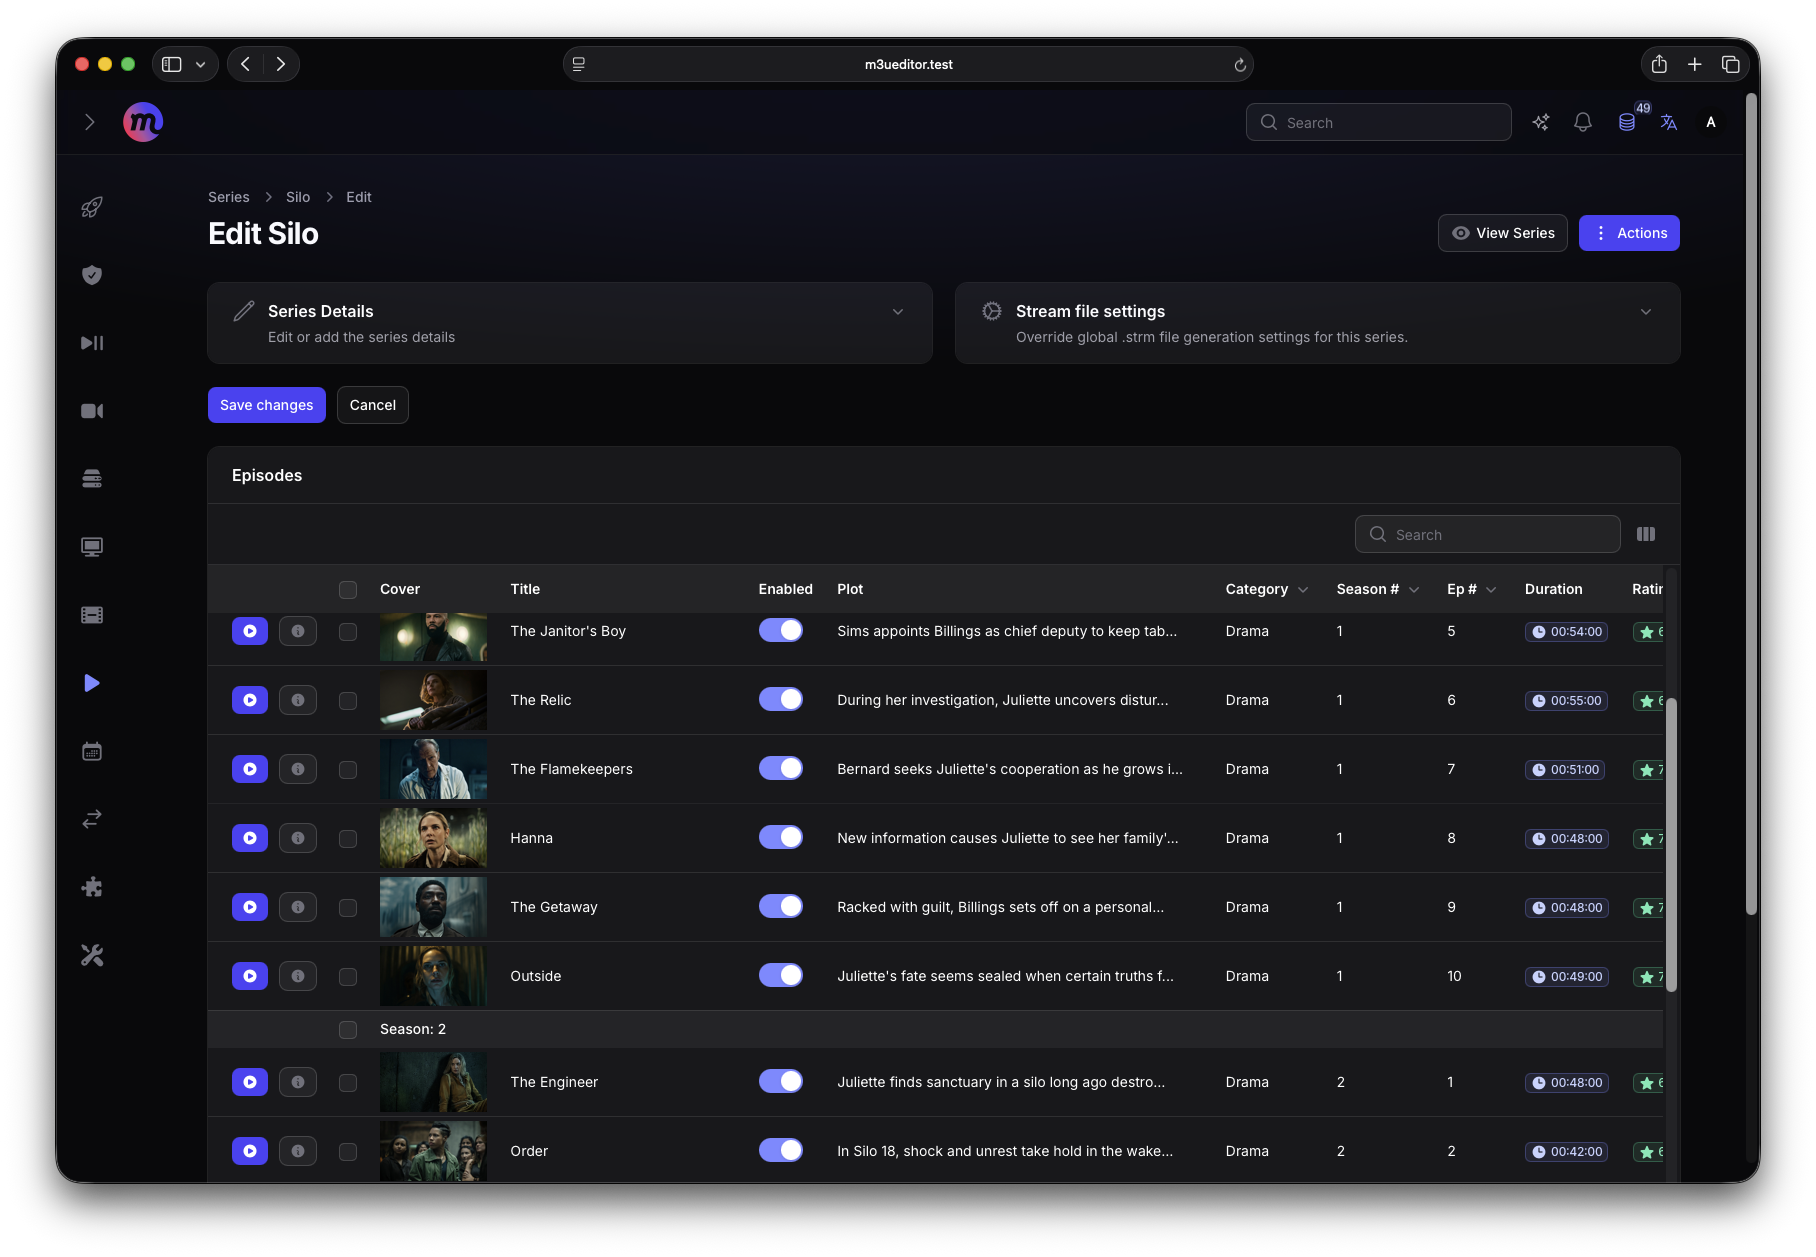Click The Flamekeepers cover thumbnail
Screen dimensions: 1816x1257
[433, 769]
